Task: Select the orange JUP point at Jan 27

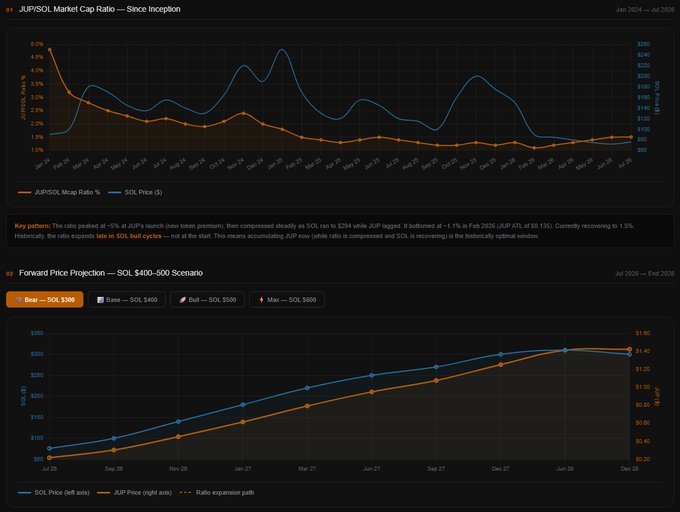Action: (243, 422)
